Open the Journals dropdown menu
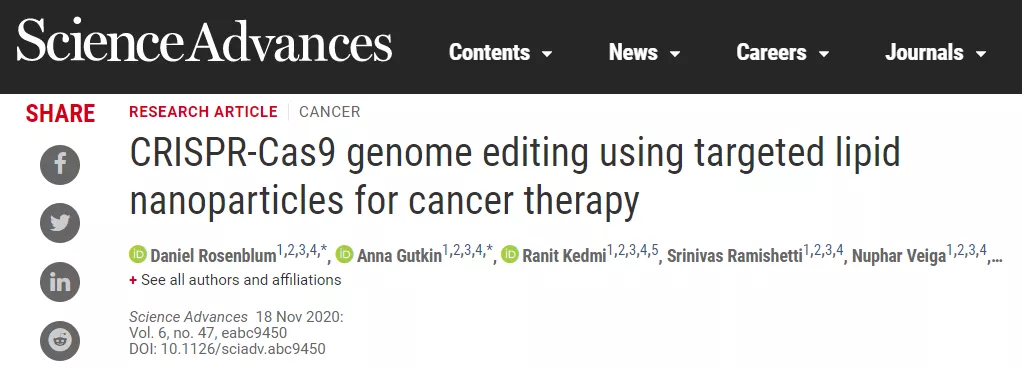Image resolution: width=1022 pixels, height=368 pixels. 936,53
